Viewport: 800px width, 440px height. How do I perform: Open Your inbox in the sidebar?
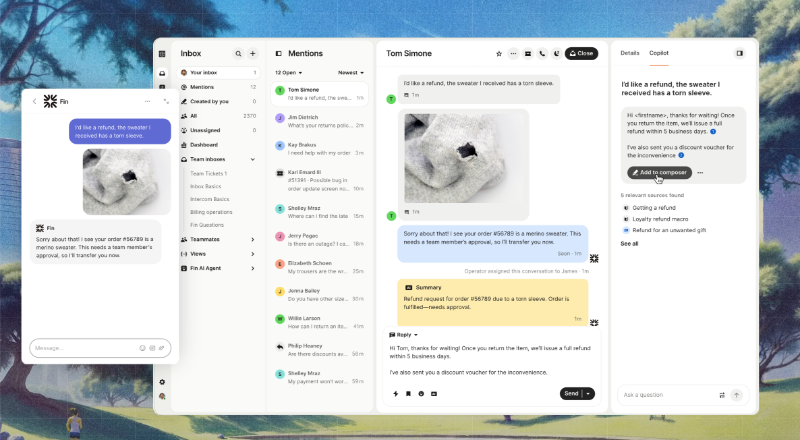coord(218,73)
